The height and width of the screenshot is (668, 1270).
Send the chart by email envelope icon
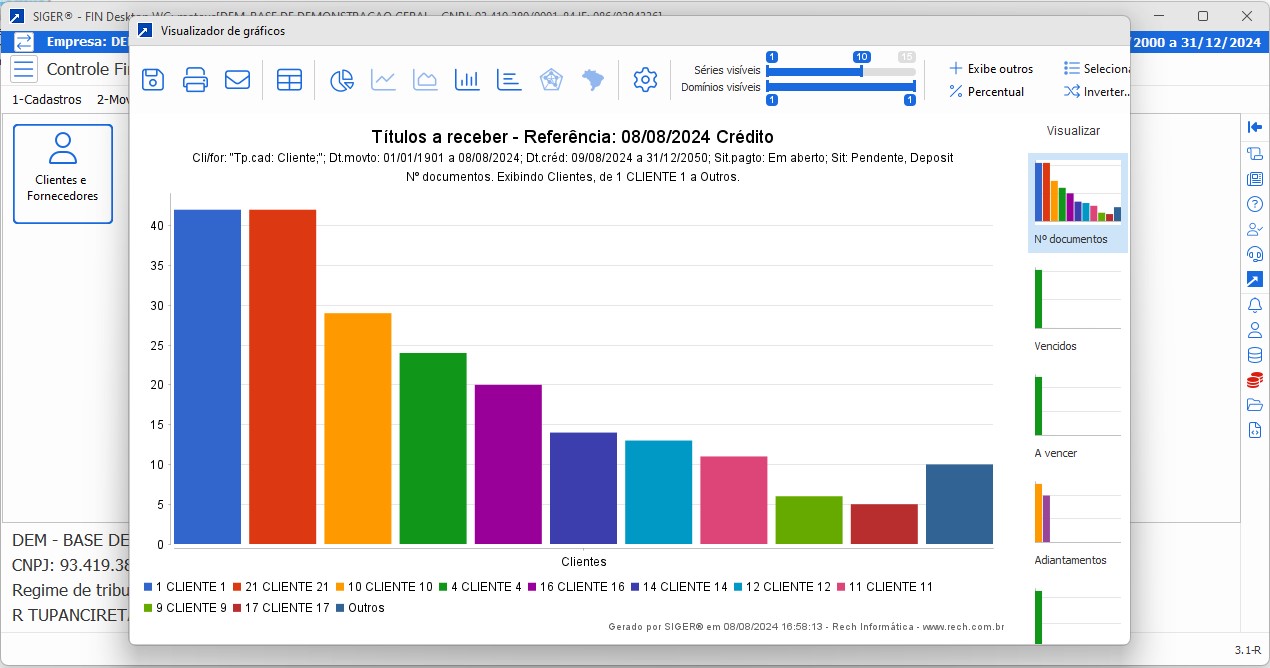(x=237, y=80)
